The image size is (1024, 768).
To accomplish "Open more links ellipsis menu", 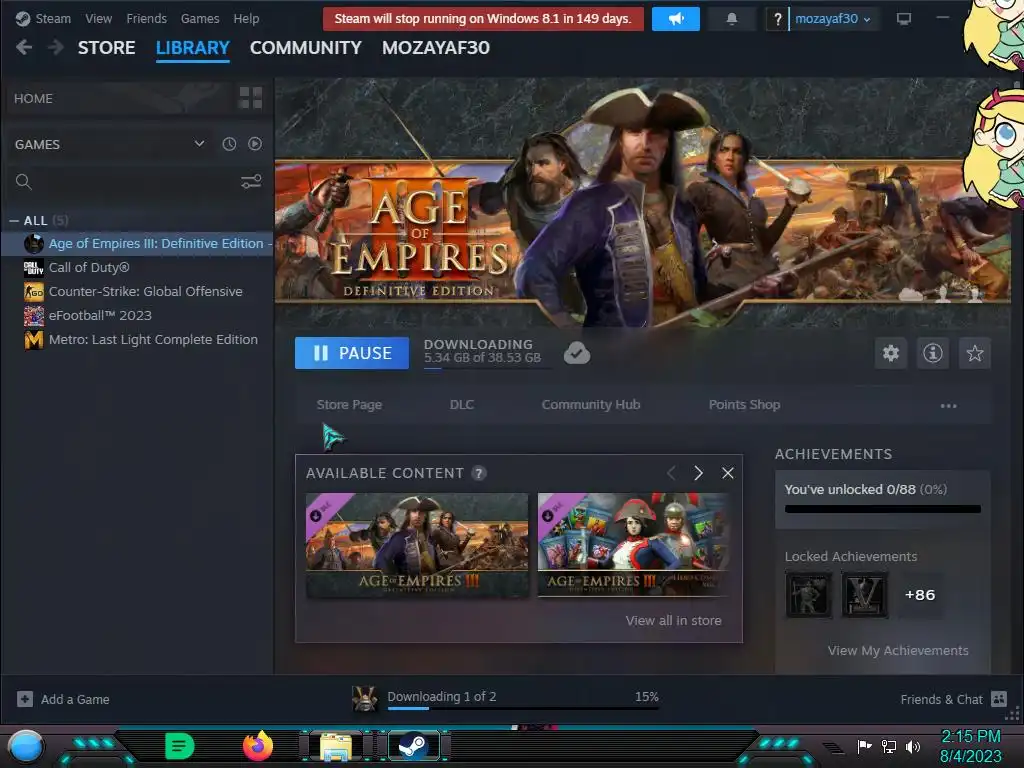I will tap(948, 406).
